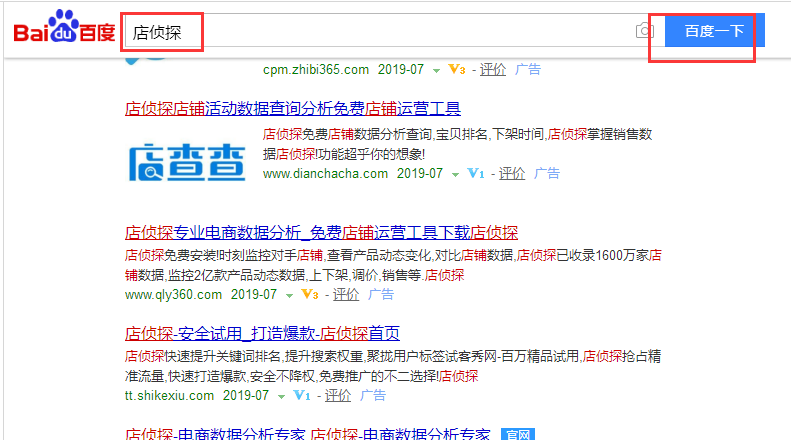
Task: Open camera image search icon
Action: point(645,31)
